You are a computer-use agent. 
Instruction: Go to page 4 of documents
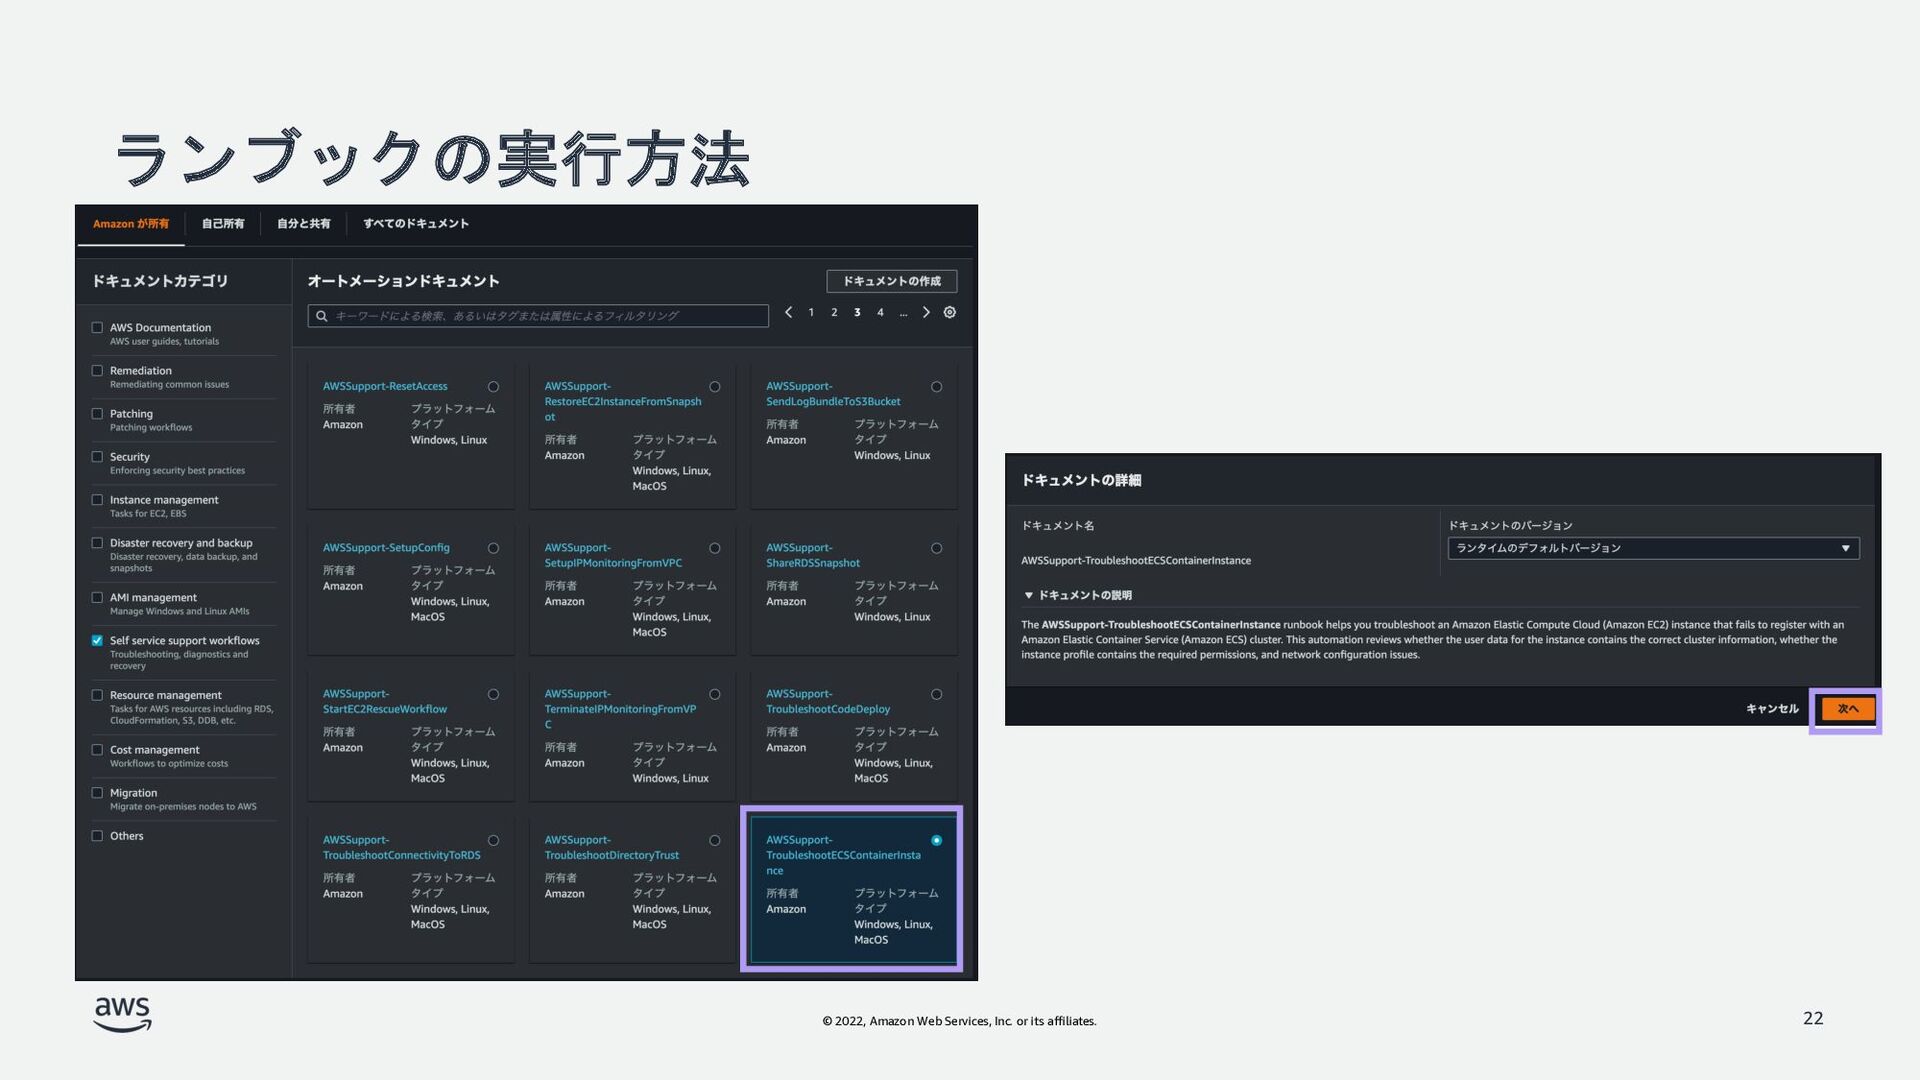tap(880, 313)
